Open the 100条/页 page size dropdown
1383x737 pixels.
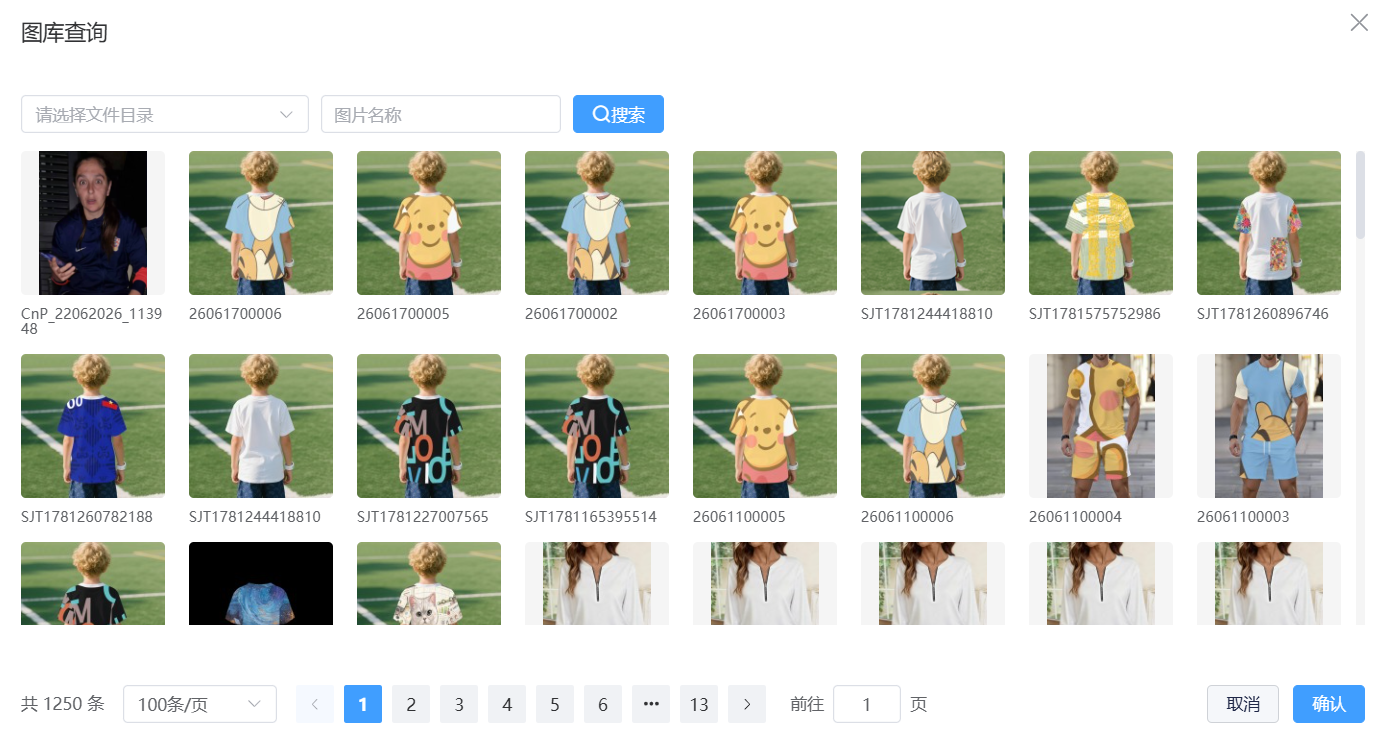(x=200, y=704)
